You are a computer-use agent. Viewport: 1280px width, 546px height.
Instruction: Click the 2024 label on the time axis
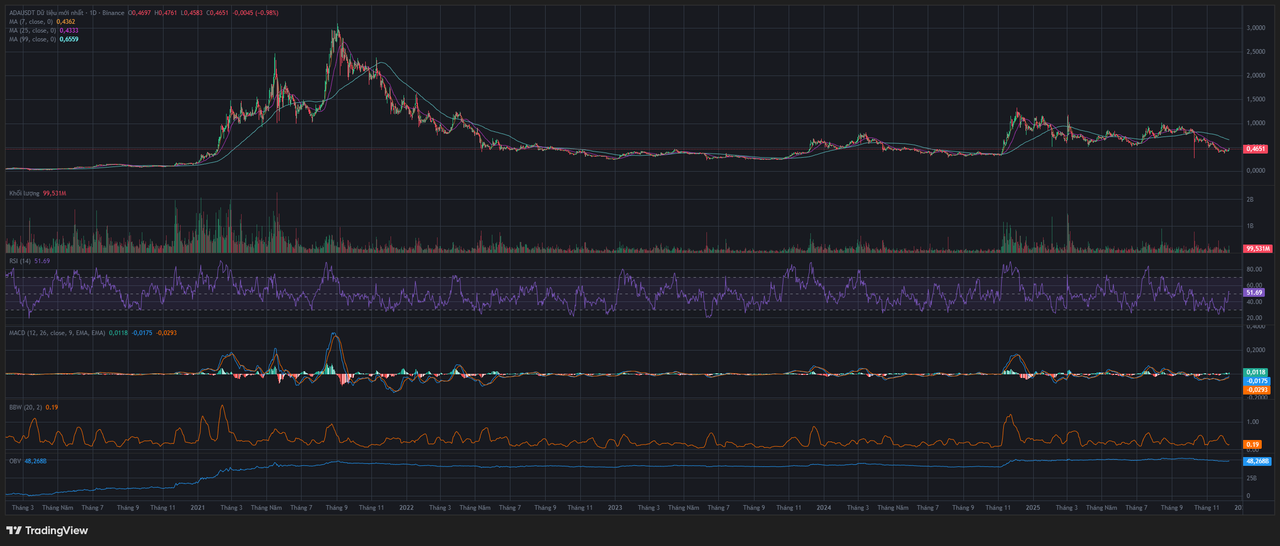(824, 508)
